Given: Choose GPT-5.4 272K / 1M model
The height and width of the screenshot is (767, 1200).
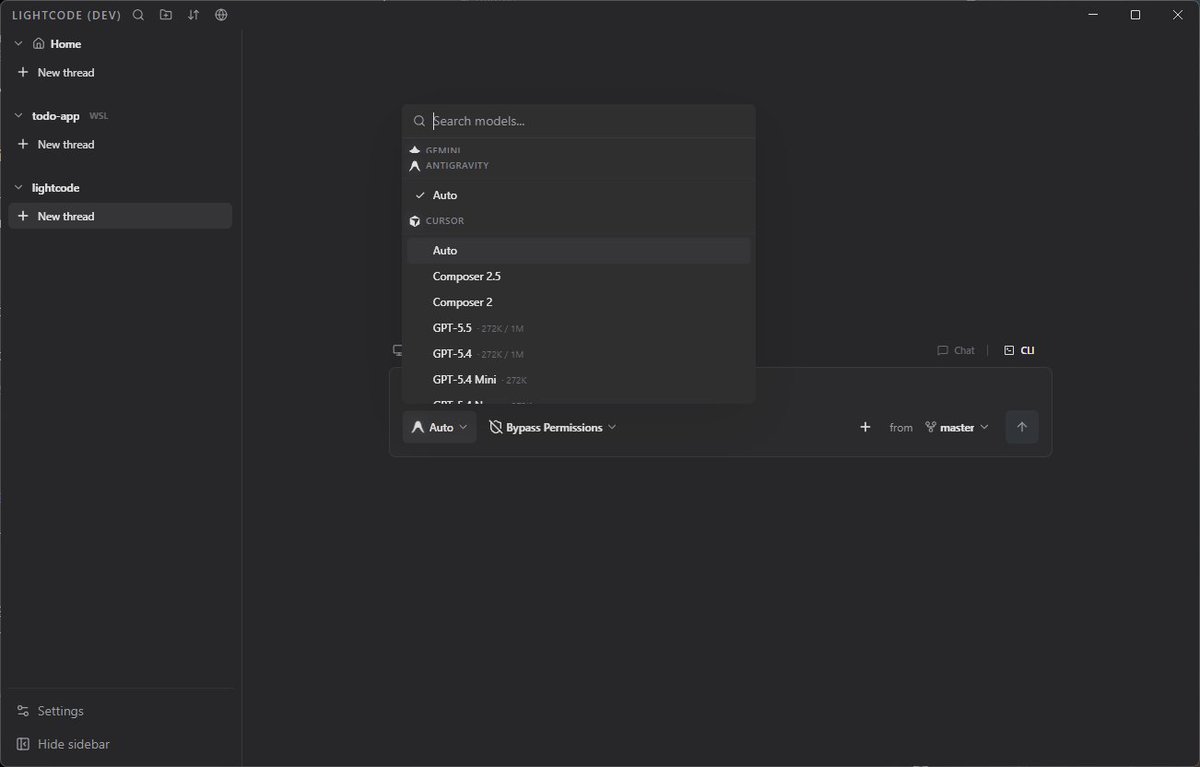Looking at the screenshot, I should tap(578, 354).
